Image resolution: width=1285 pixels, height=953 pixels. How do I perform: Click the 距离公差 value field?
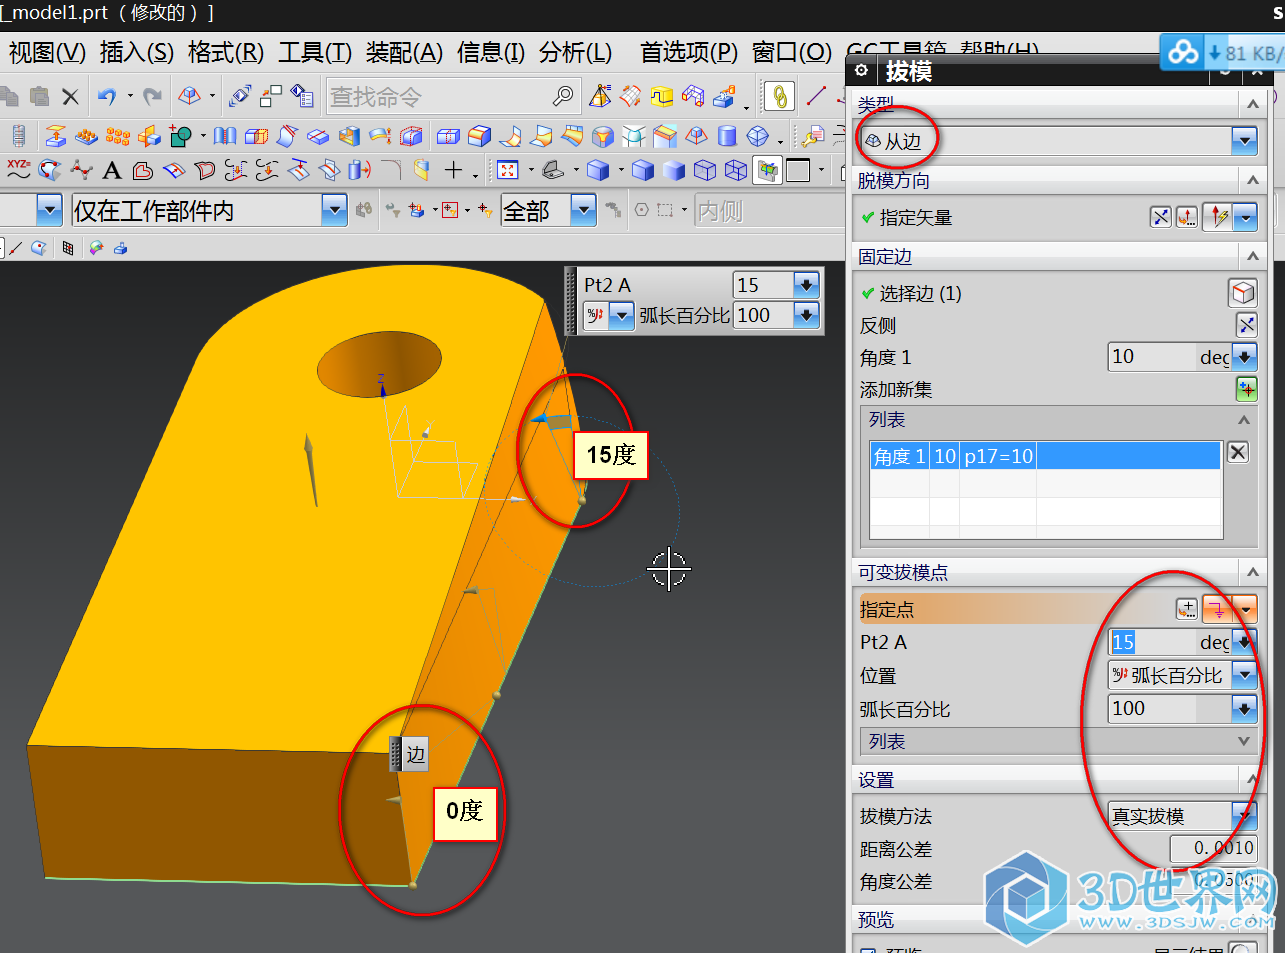click(1212, 848)
